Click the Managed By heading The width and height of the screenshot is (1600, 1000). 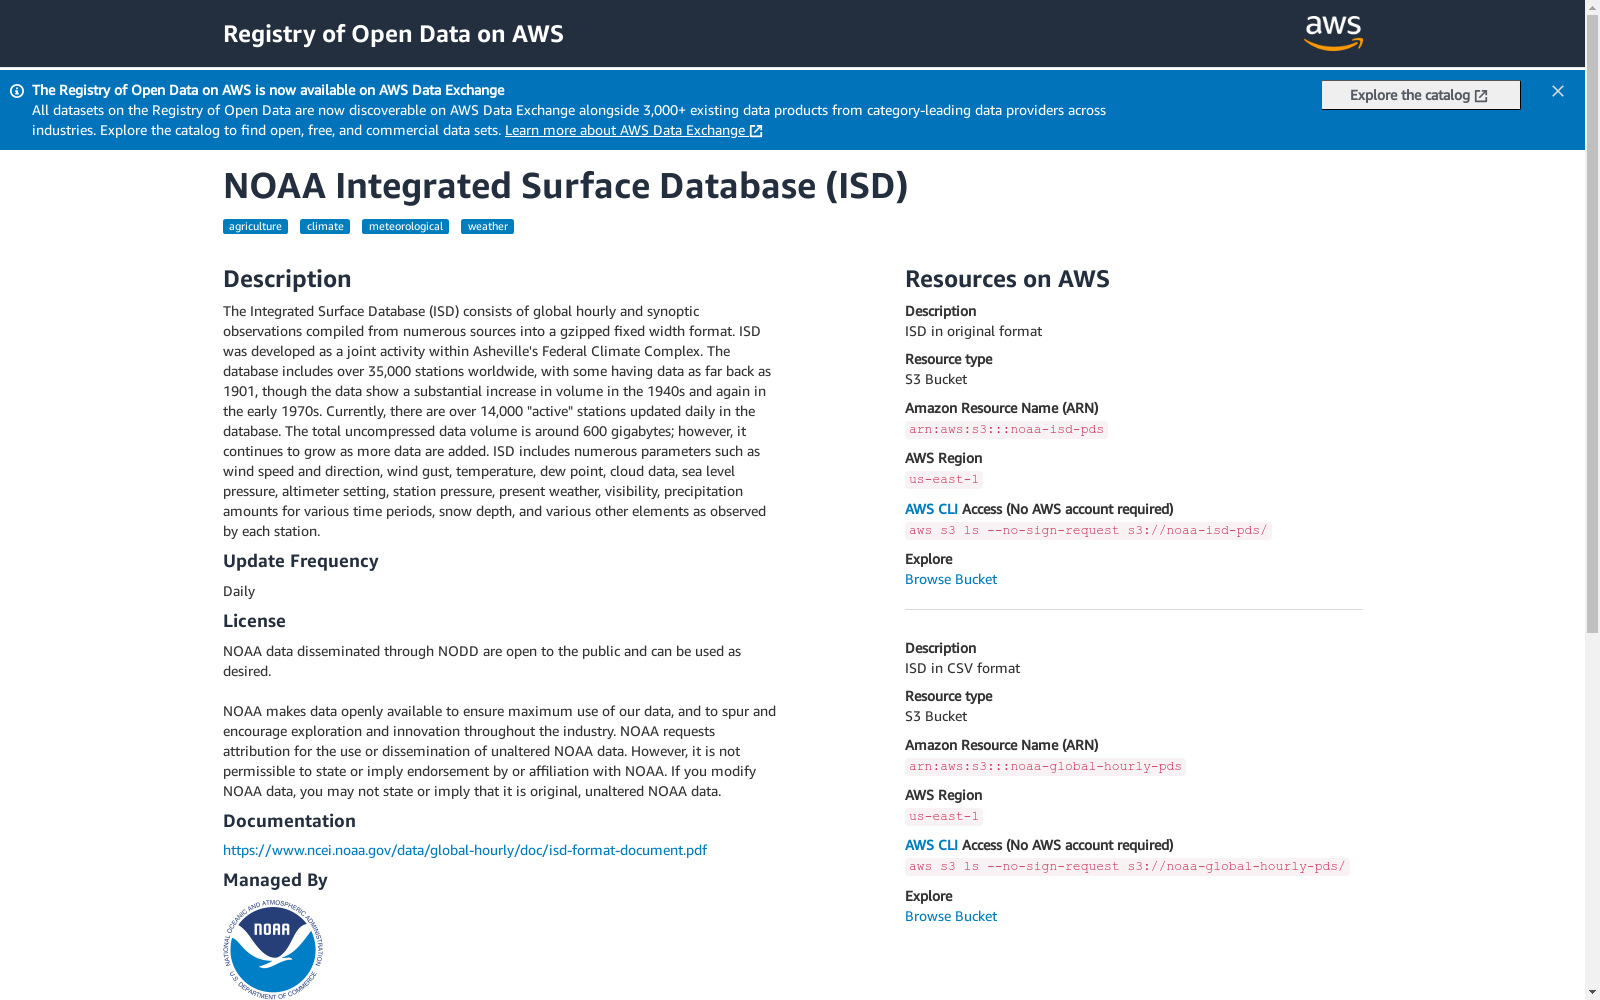(x=275, y=880)
